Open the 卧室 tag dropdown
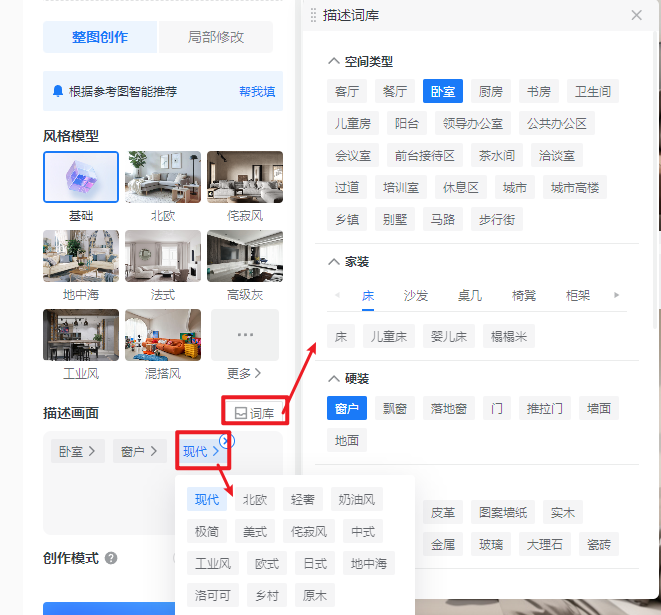The height and width of the screenshot is (615, 661). (x=77, y=451)
